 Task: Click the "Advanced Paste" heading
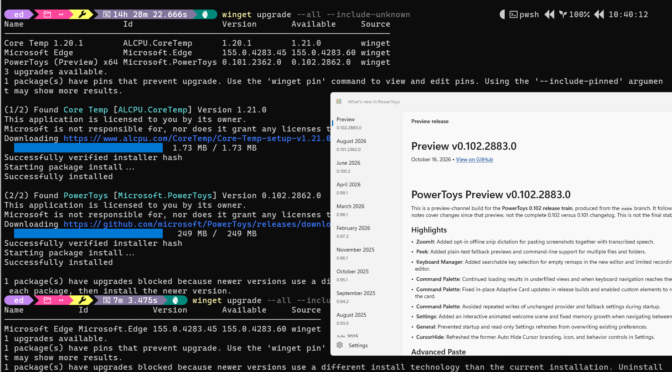[x=438, y=352]
